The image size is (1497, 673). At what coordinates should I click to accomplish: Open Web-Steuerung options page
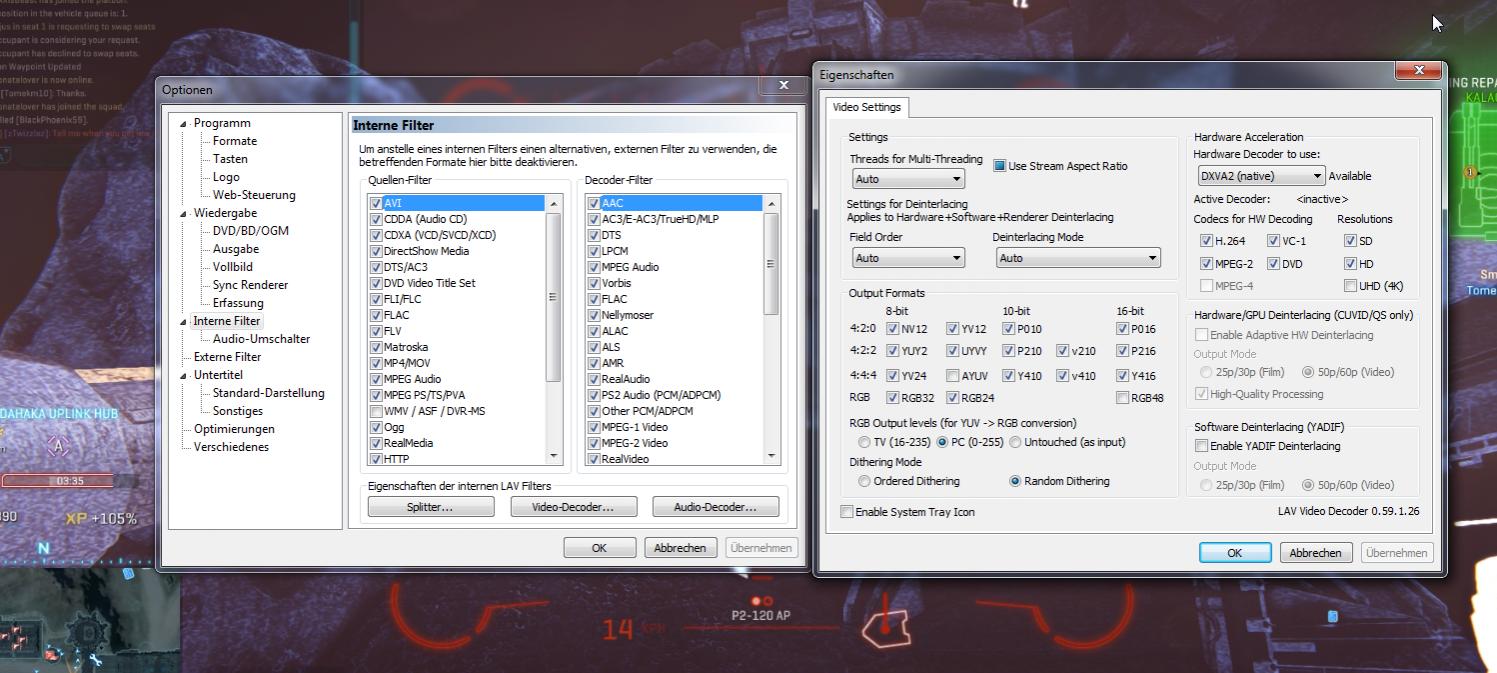[254, 195]
